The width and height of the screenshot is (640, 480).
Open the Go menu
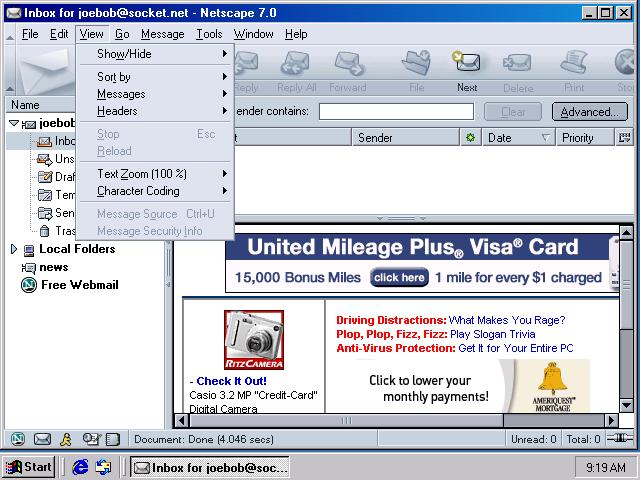click(x=122, y=34)
